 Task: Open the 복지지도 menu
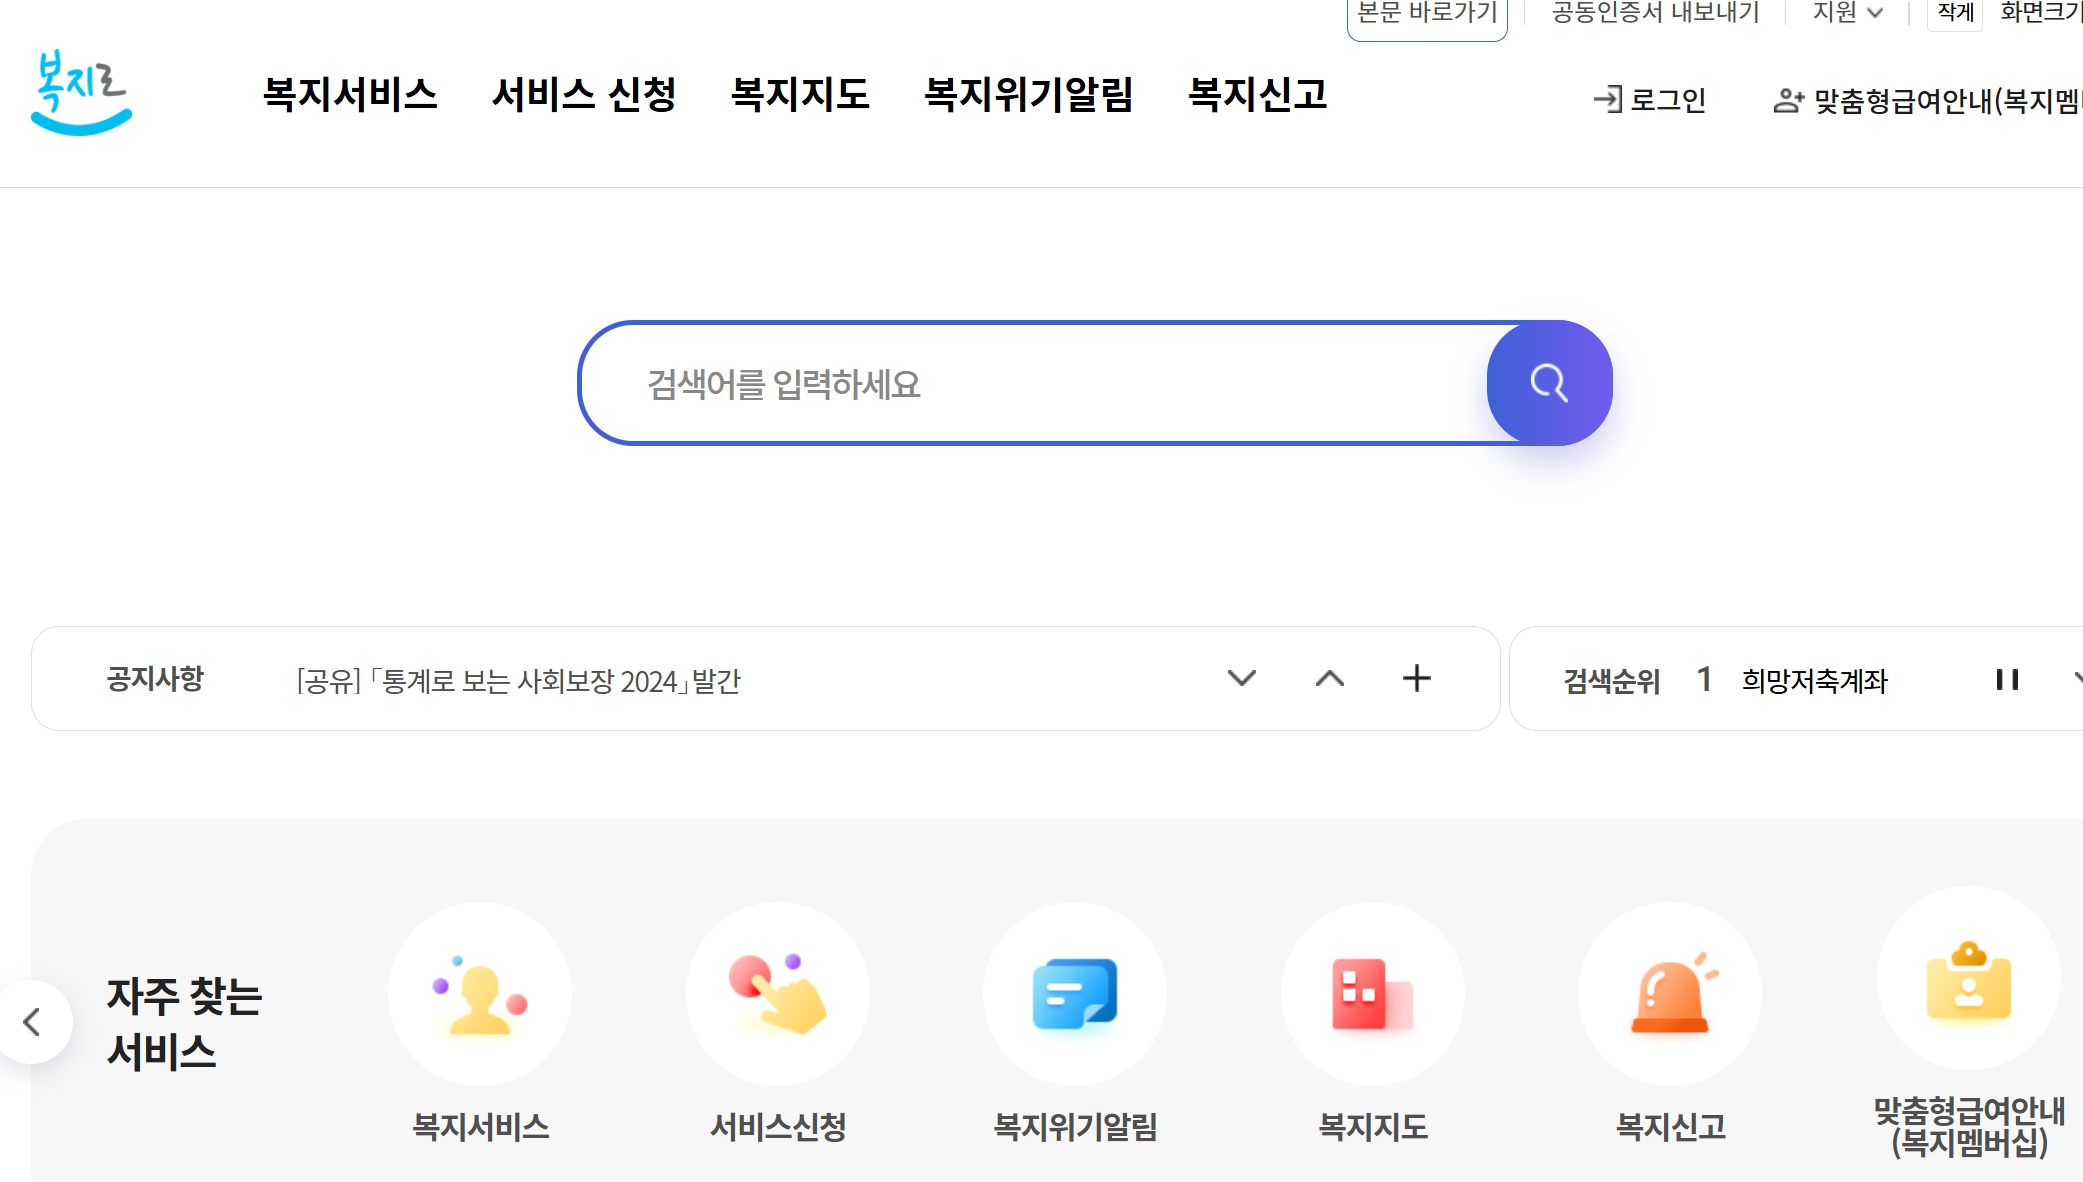click(x=800, y=97)
